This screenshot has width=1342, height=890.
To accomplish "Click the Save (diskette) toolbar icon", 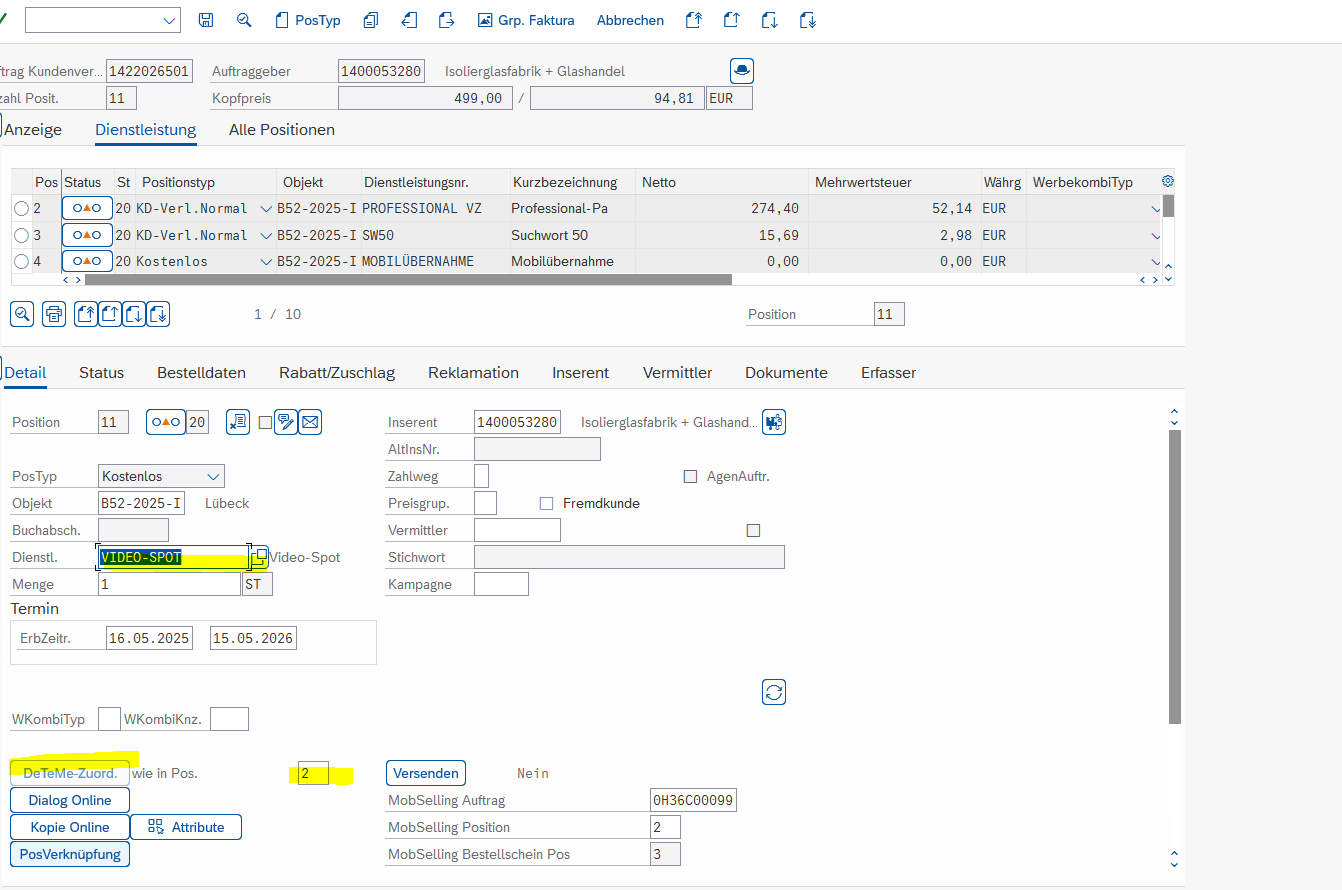I will tap(206, 20).
